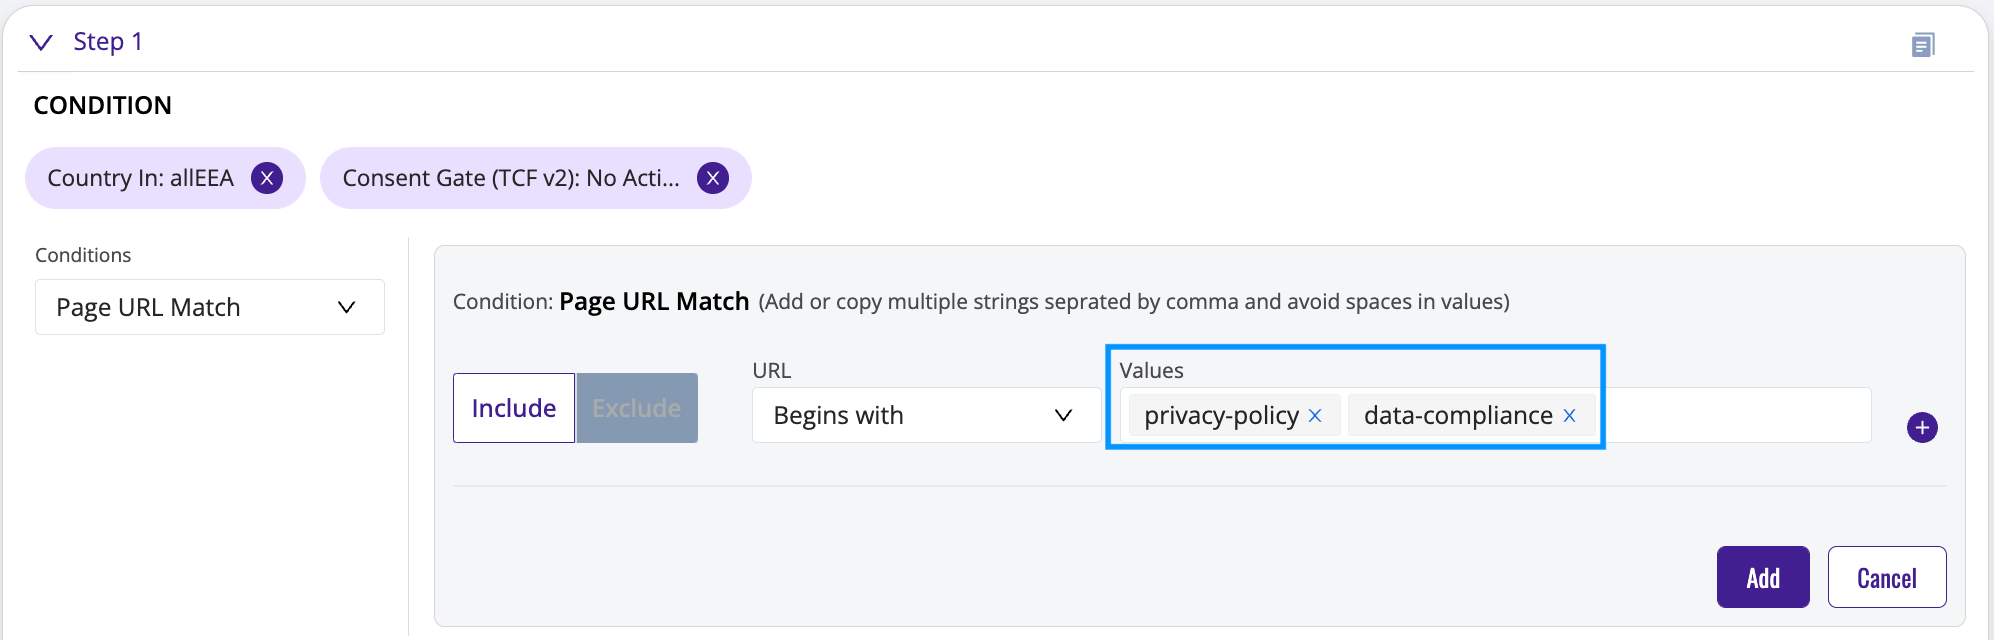Focus the Values input field empty area

click(x=1735, y=415)
